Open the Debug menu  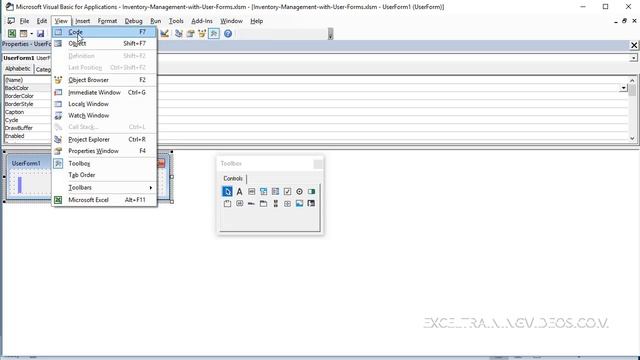coord(133,21)
